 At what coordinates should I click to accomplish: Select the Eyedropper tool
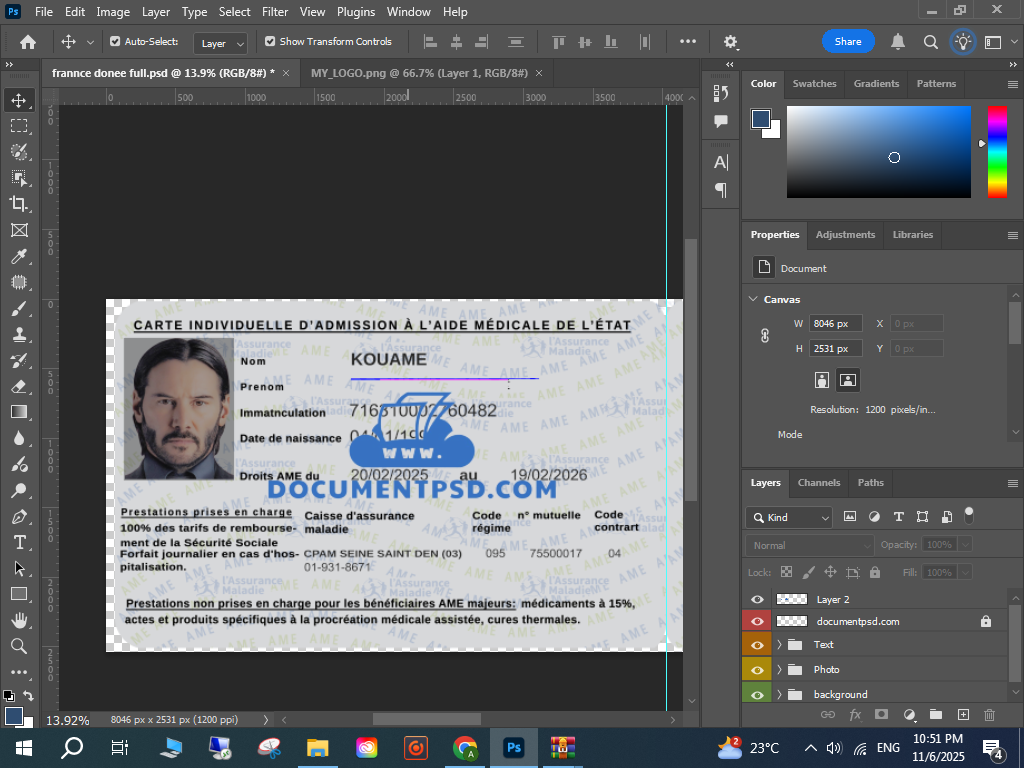tap(19, 256)
